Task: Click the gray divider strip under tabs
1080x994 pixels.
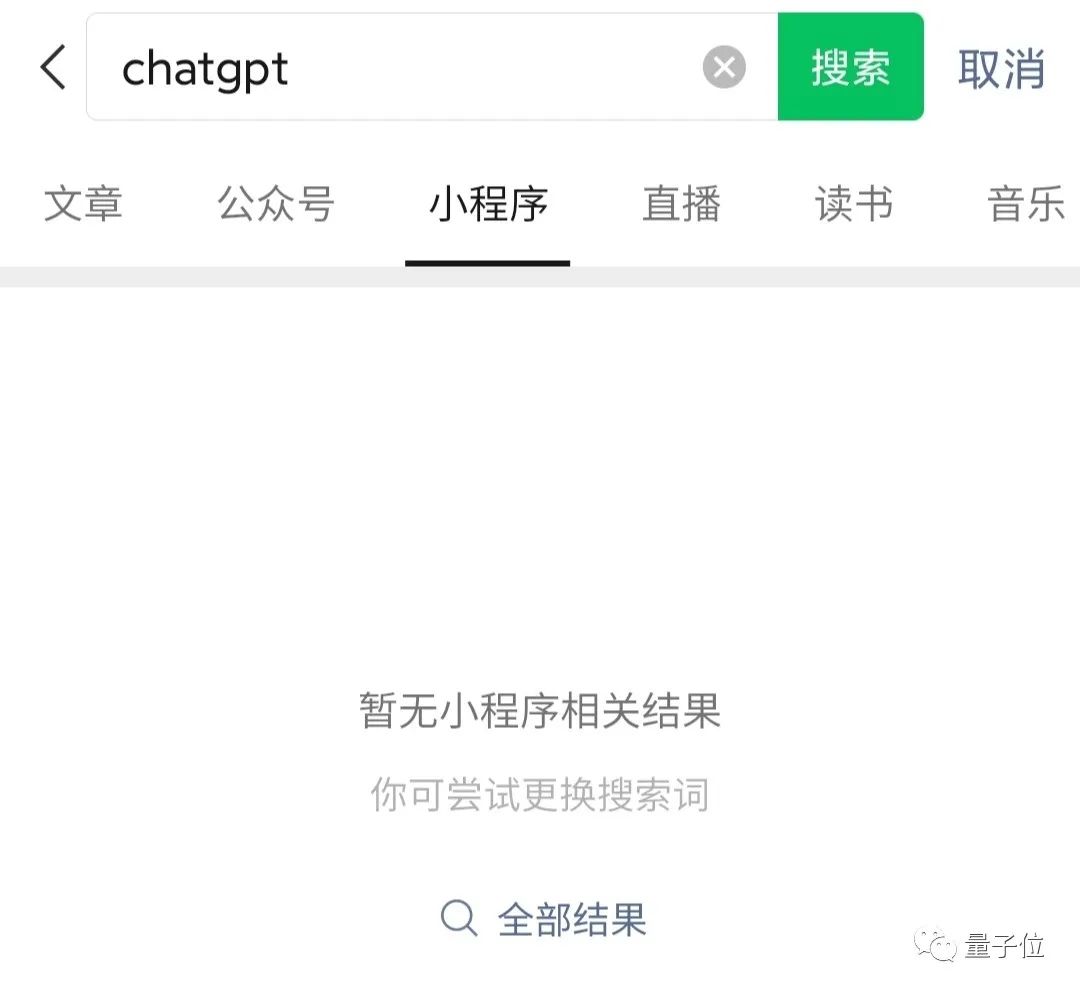Action: pos(540,277)
